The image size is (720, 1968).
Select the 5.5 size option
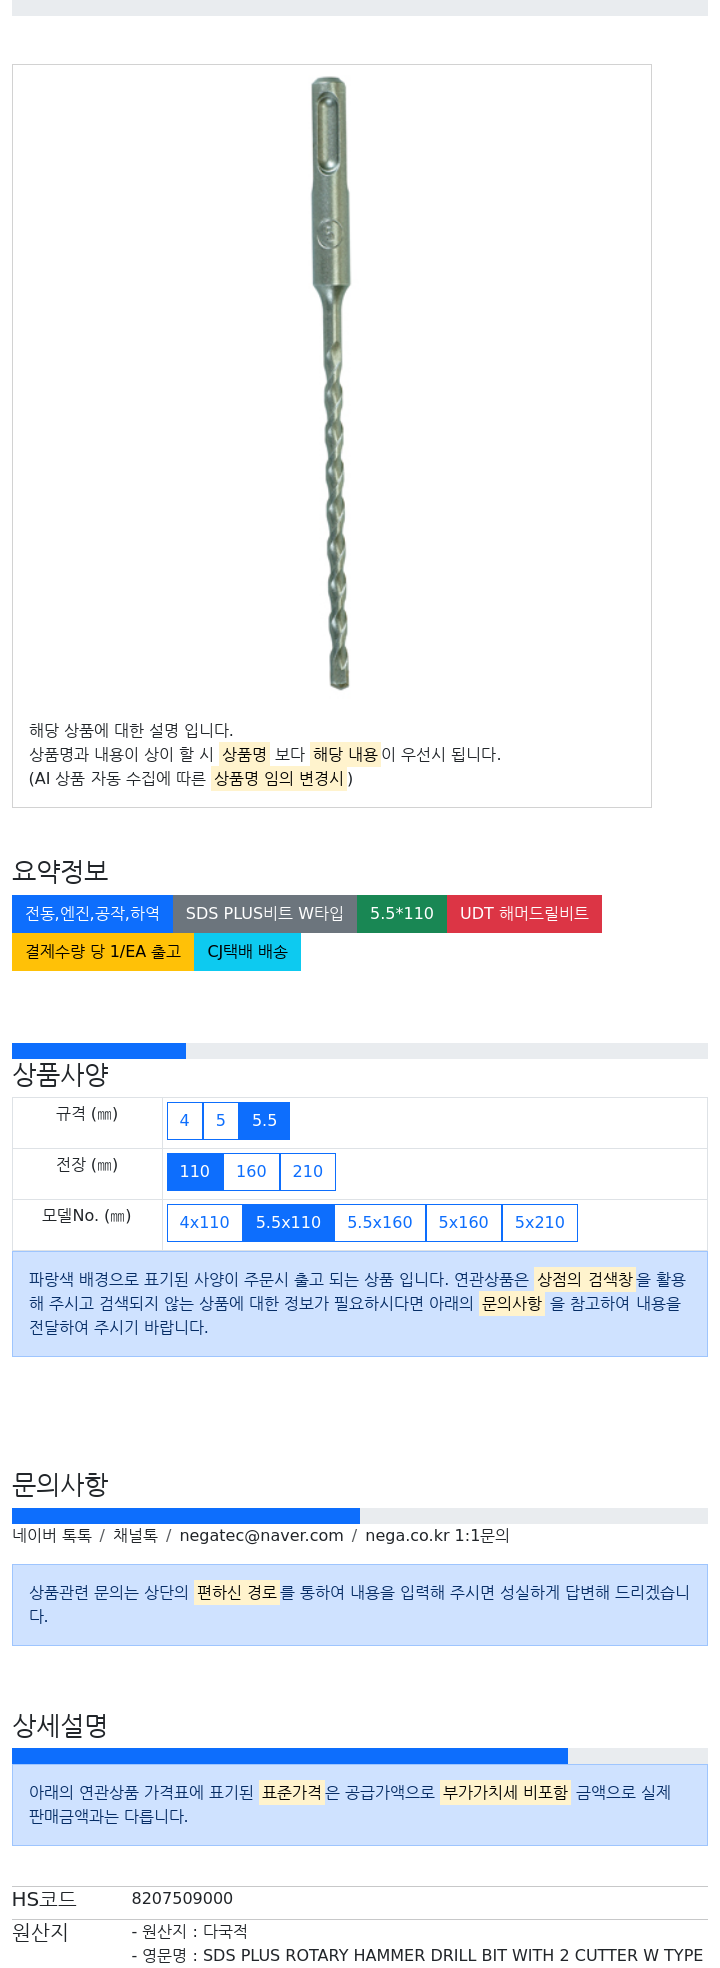[x=264, y=1121]
